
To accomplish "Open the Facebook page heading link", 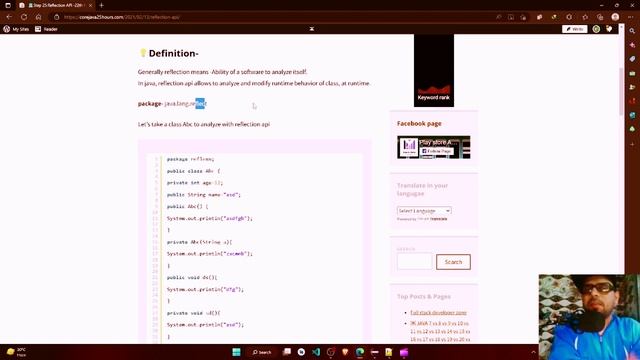I will coord(419,123).
